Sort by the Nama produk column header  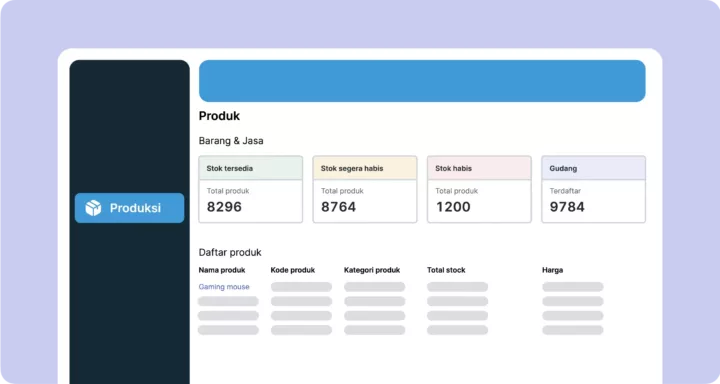[222, 270]
